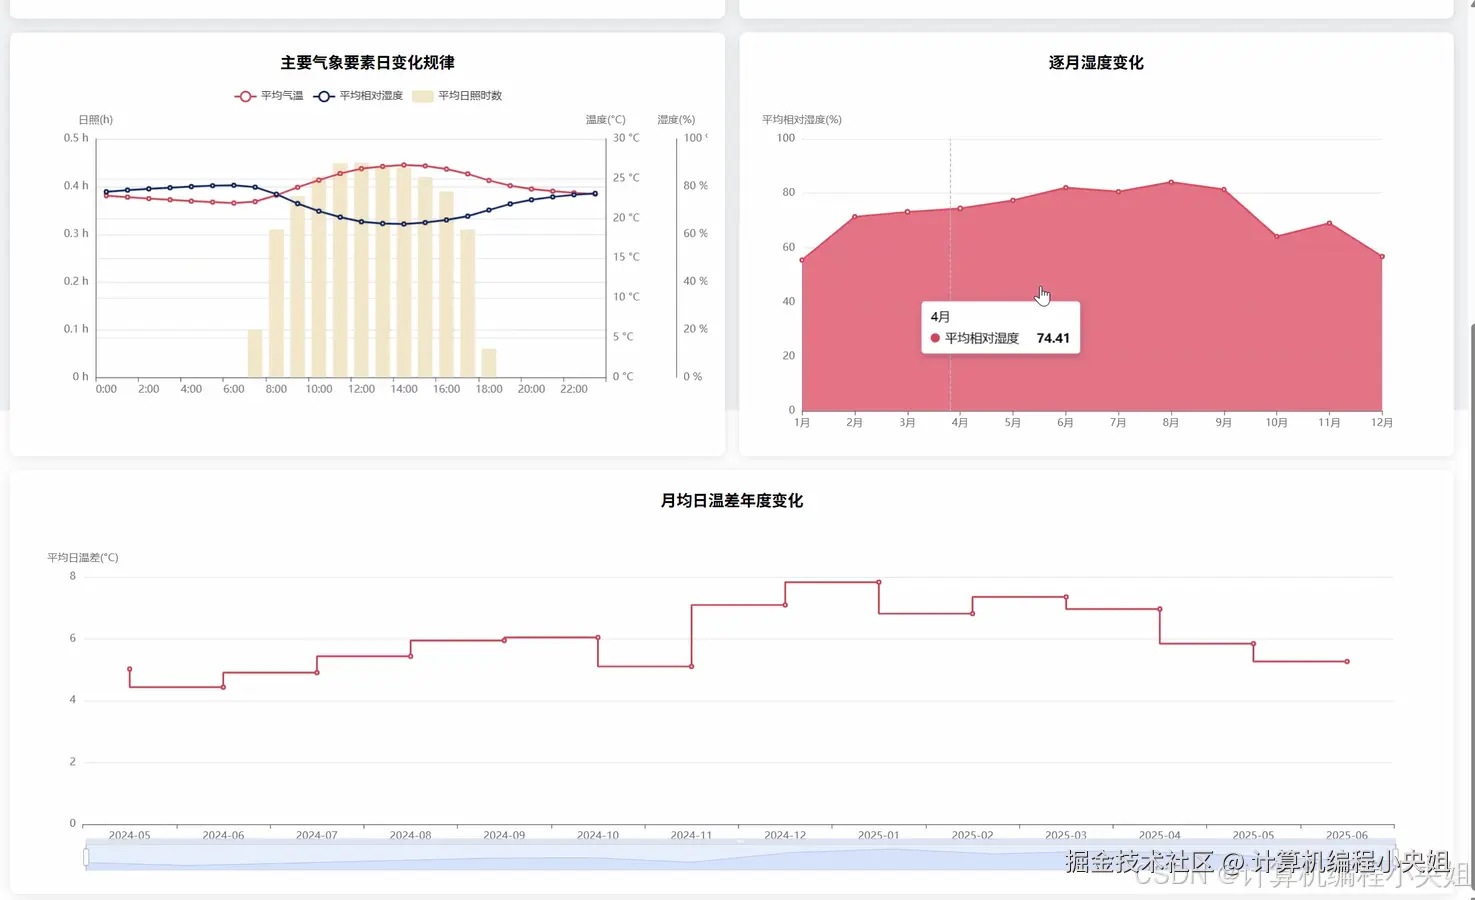Toggle the 平均日照时数 legend series
The height and width of the screenshot is (900, 1475).
pyautogui.click(x=457, y=96)
